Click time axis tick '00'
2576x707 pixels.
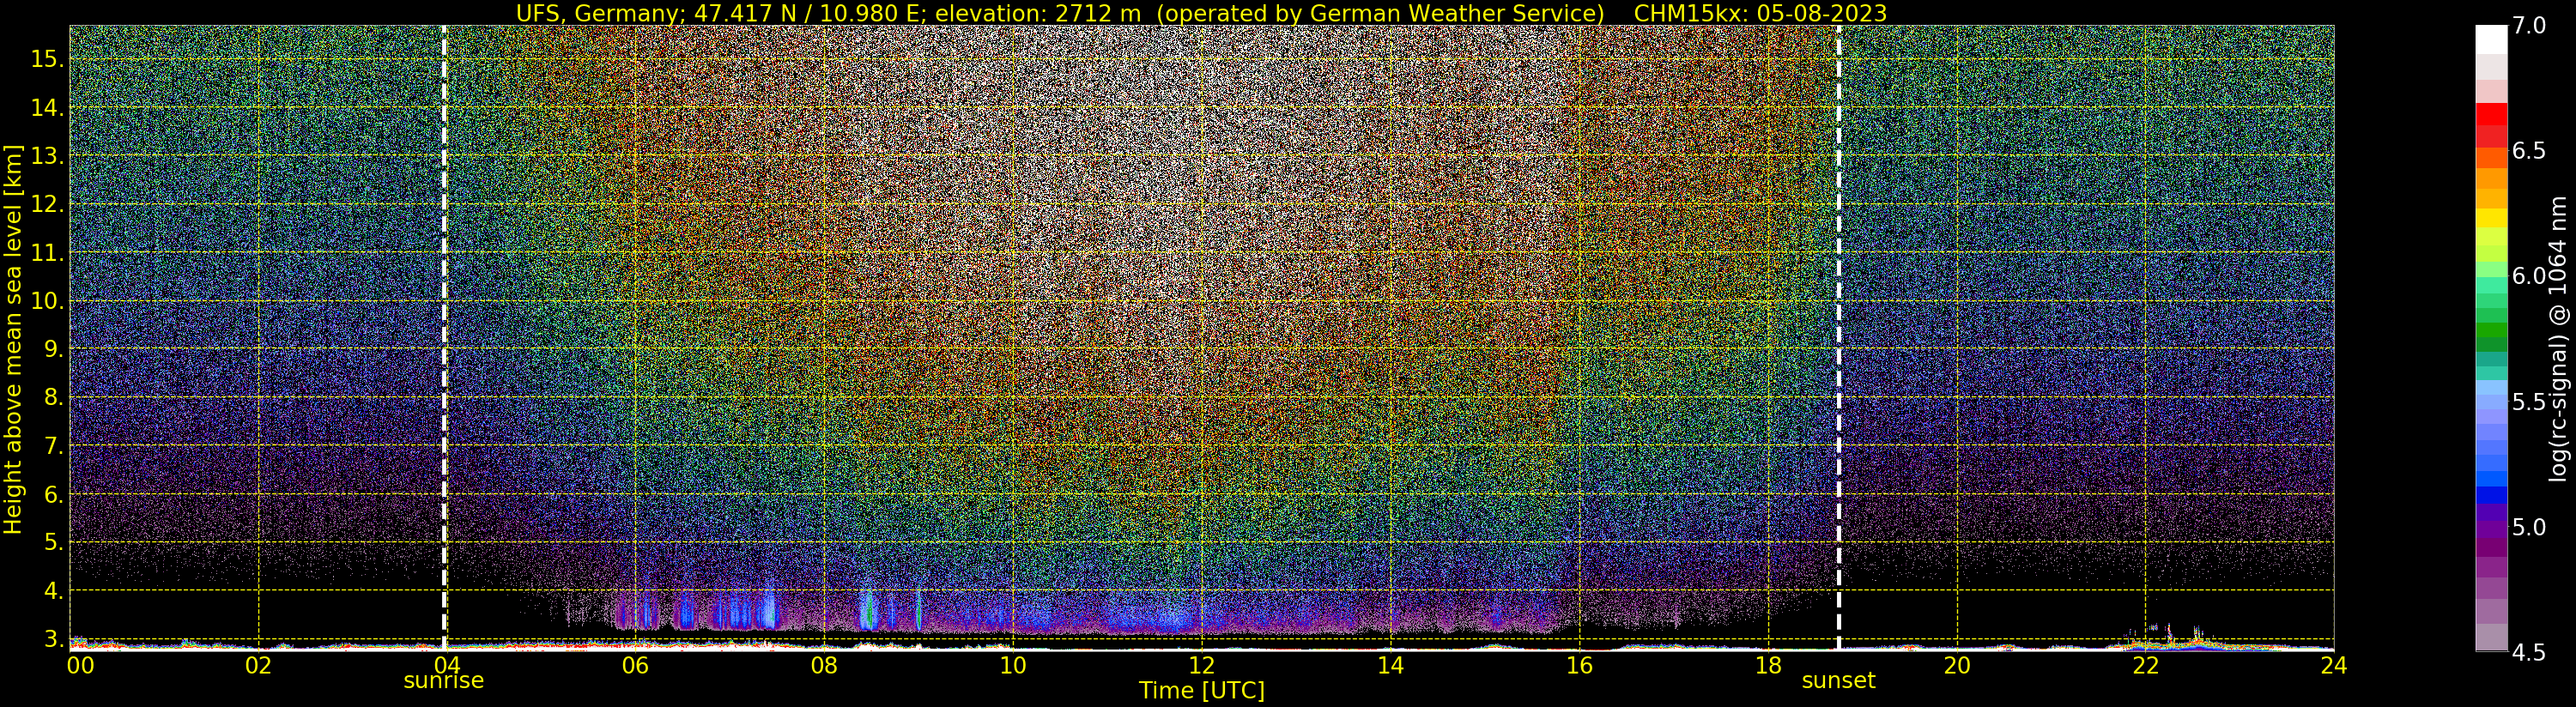80,665
